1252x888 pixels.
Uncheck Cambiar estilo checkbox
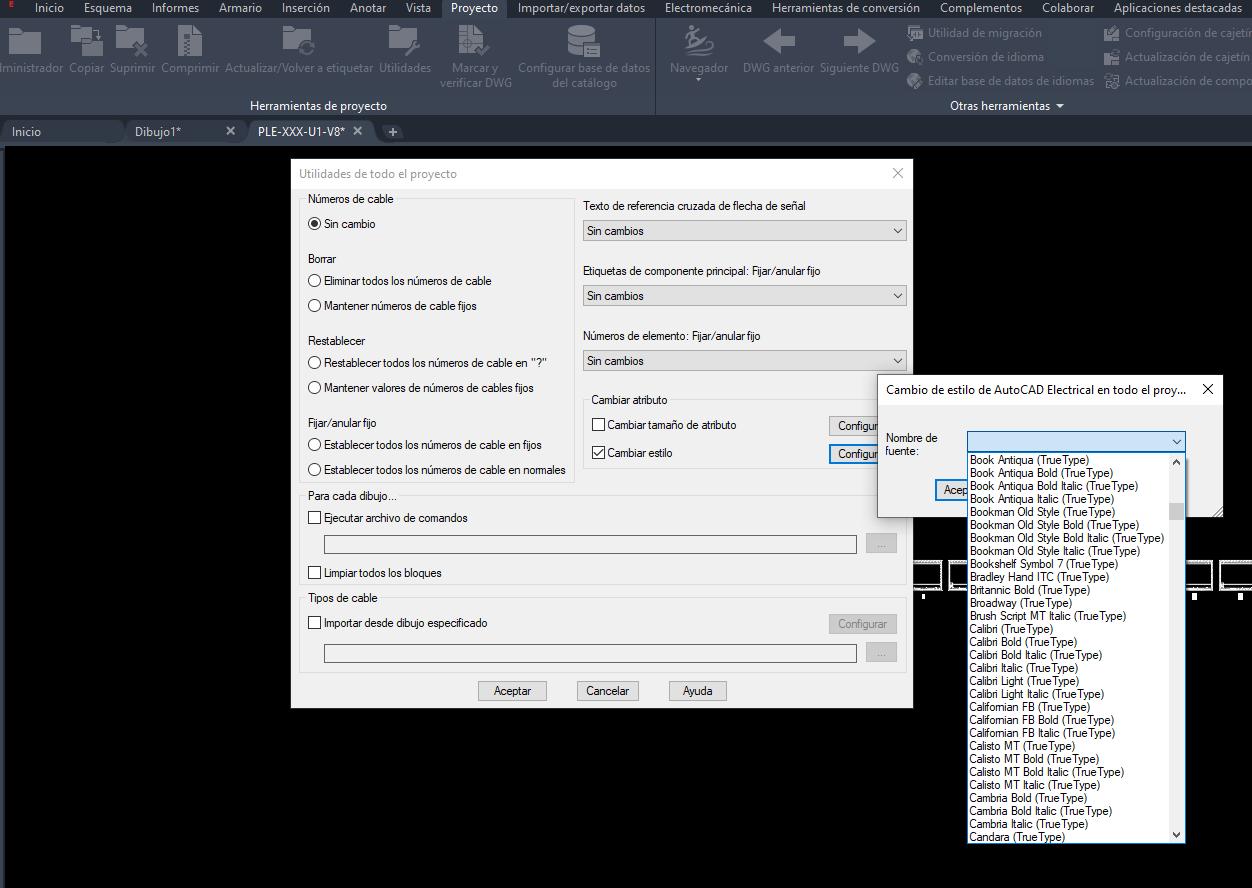click(x=599, y=453)
